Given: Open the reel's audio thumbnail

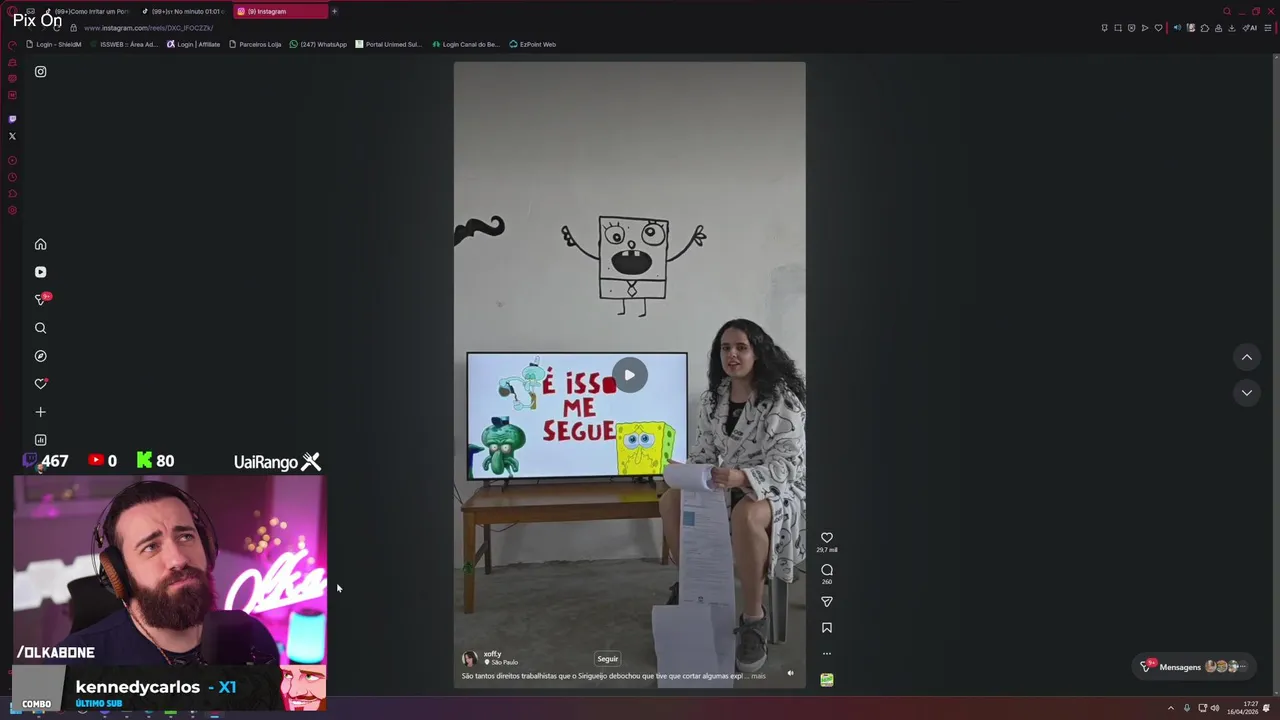Looking at the screenshot, I should click(x=827, y=680).
